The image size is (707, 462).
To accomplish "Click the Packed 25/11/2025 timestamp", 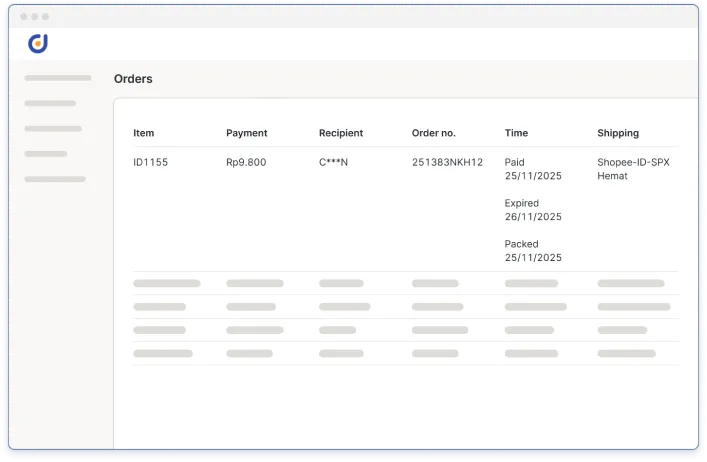I will (x=533, y=251).
